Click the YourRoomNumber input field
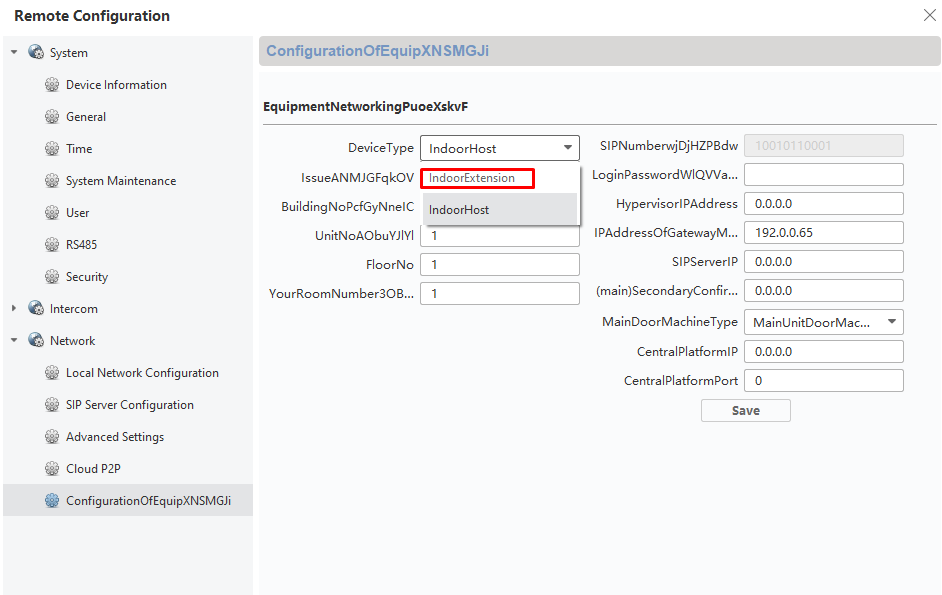Screen dimensions: 942x595 pyautogui.click(x=500, y=293)
